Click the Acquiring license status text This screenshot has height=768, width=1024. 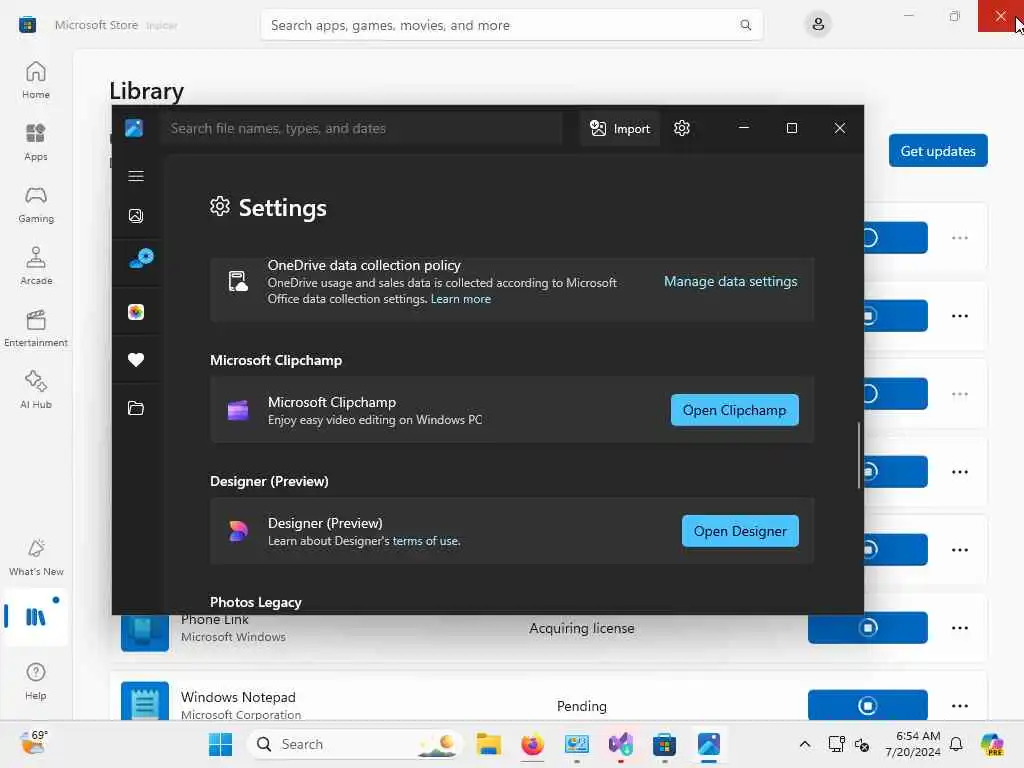(581, 628)
